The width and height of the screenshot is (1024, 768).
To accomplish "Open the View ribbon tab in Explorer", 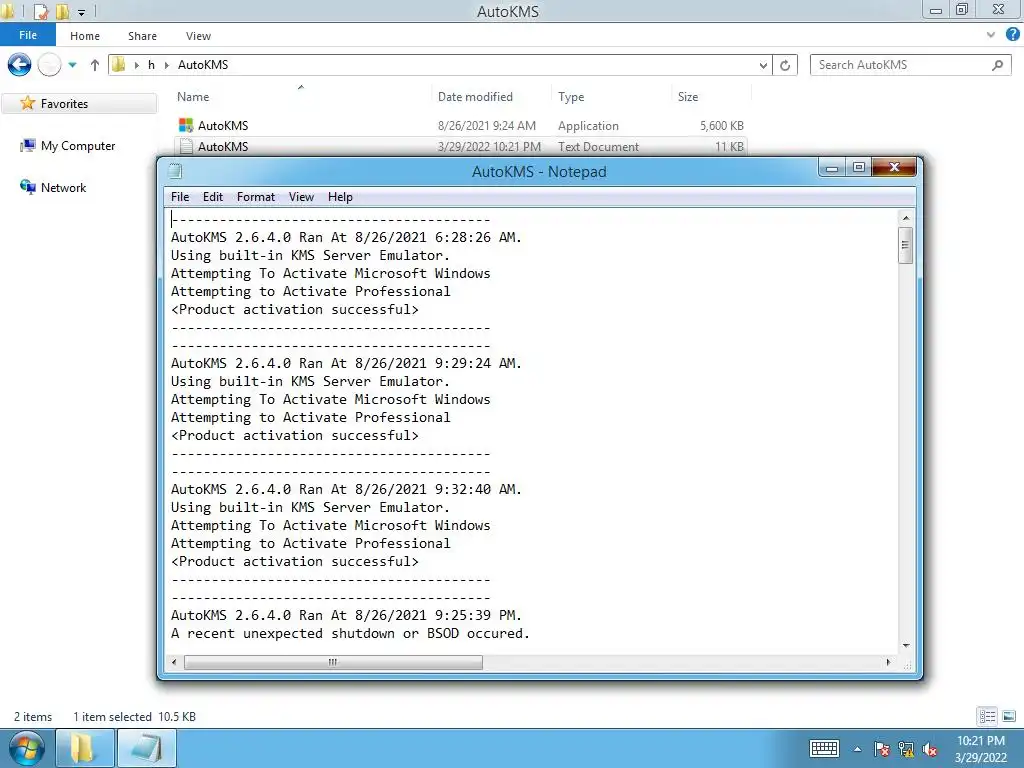I will tap(198, 36).
